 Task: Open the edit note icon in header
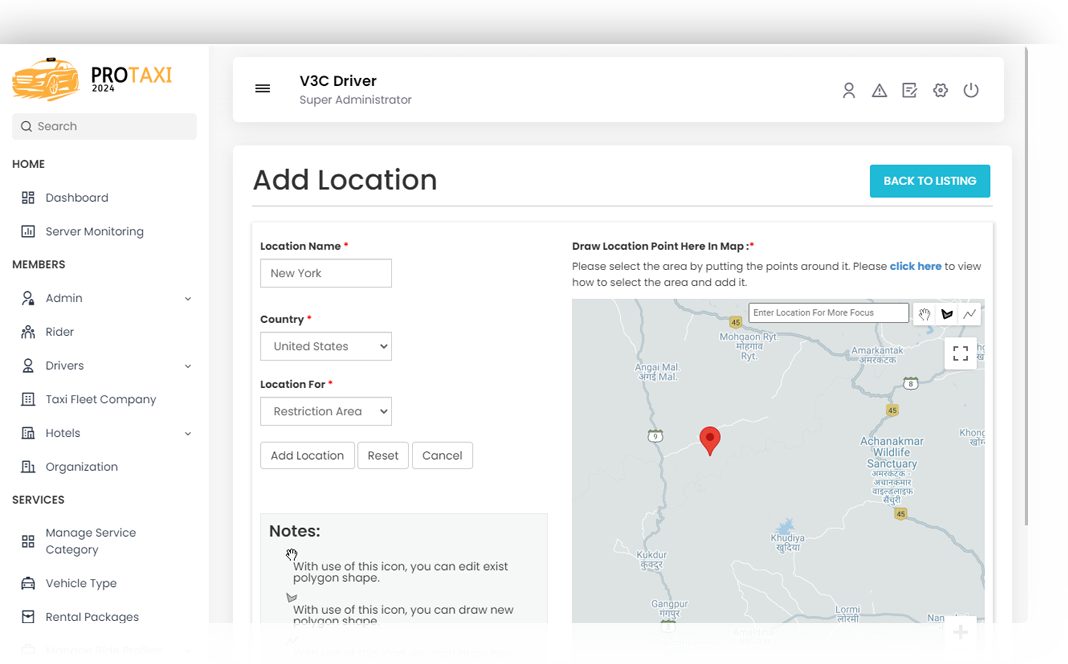pyautogui.click(x=909, y=91)
